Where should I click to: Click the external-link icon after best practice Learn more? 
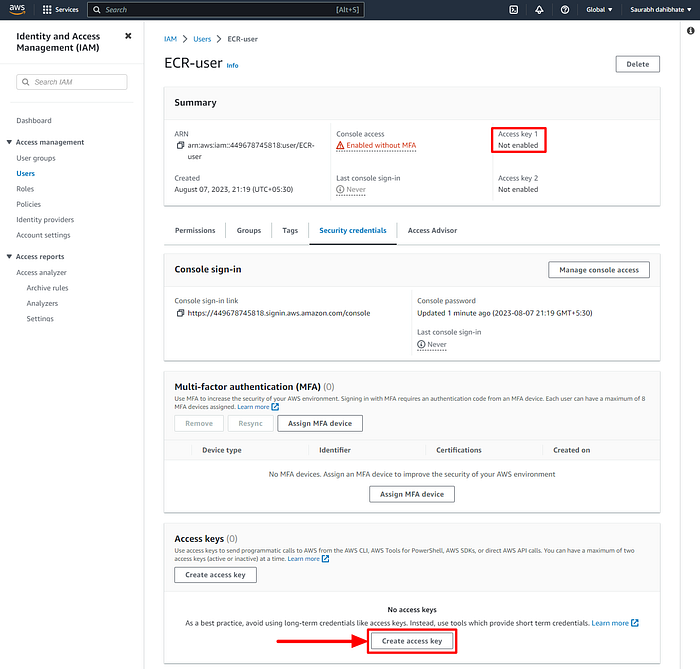(635, 623)
